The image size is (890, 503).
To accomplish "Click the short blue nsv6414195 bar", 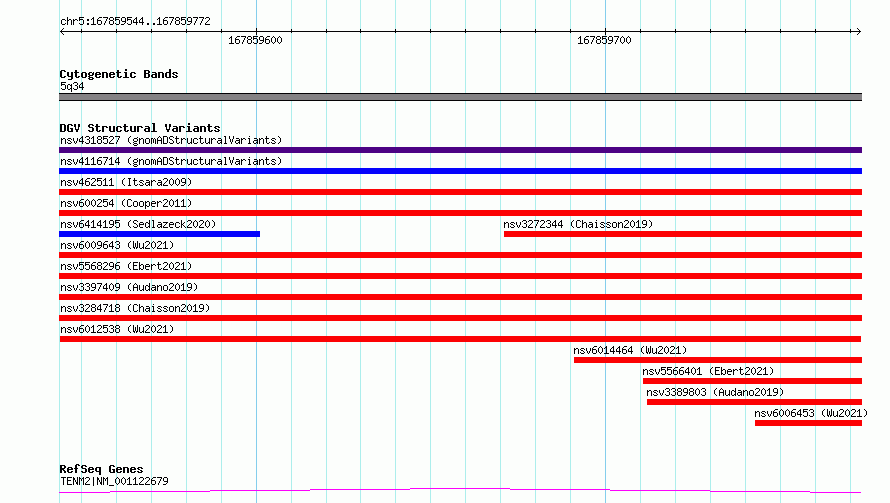I will (x=159, y=234).
